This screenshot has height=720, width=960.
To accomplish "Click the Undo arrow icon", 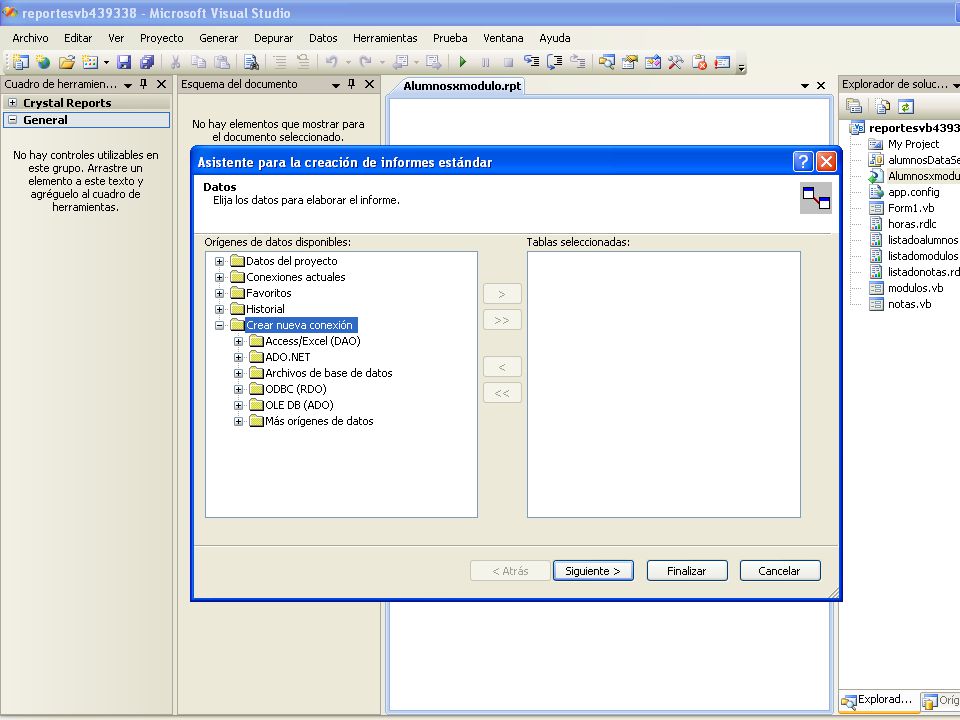I will pos(331,62).
